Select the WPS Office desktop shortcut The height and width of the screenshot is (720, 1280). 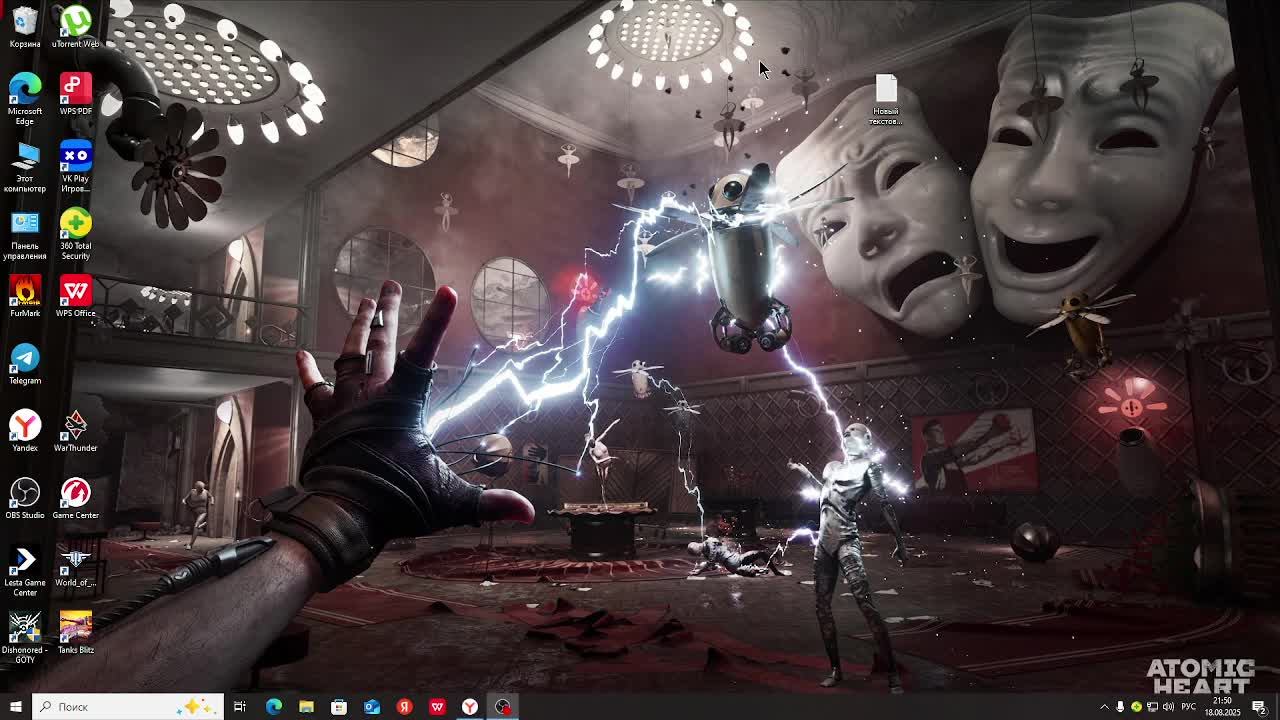75,297
